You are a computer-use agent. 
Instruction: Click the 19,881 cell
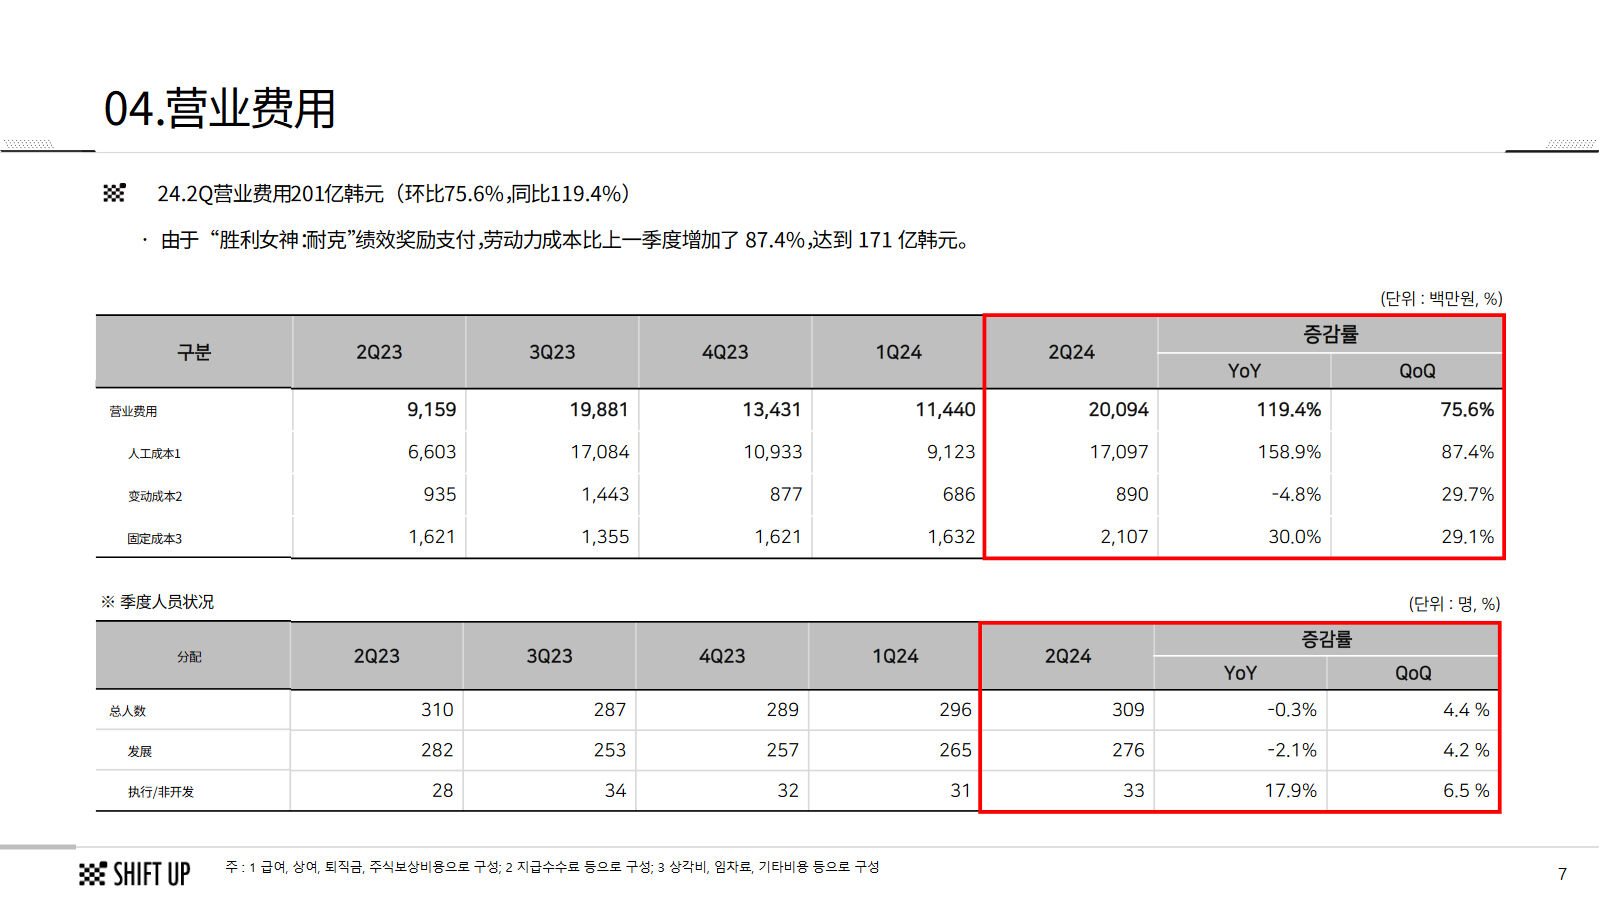[x=599, y=410]
